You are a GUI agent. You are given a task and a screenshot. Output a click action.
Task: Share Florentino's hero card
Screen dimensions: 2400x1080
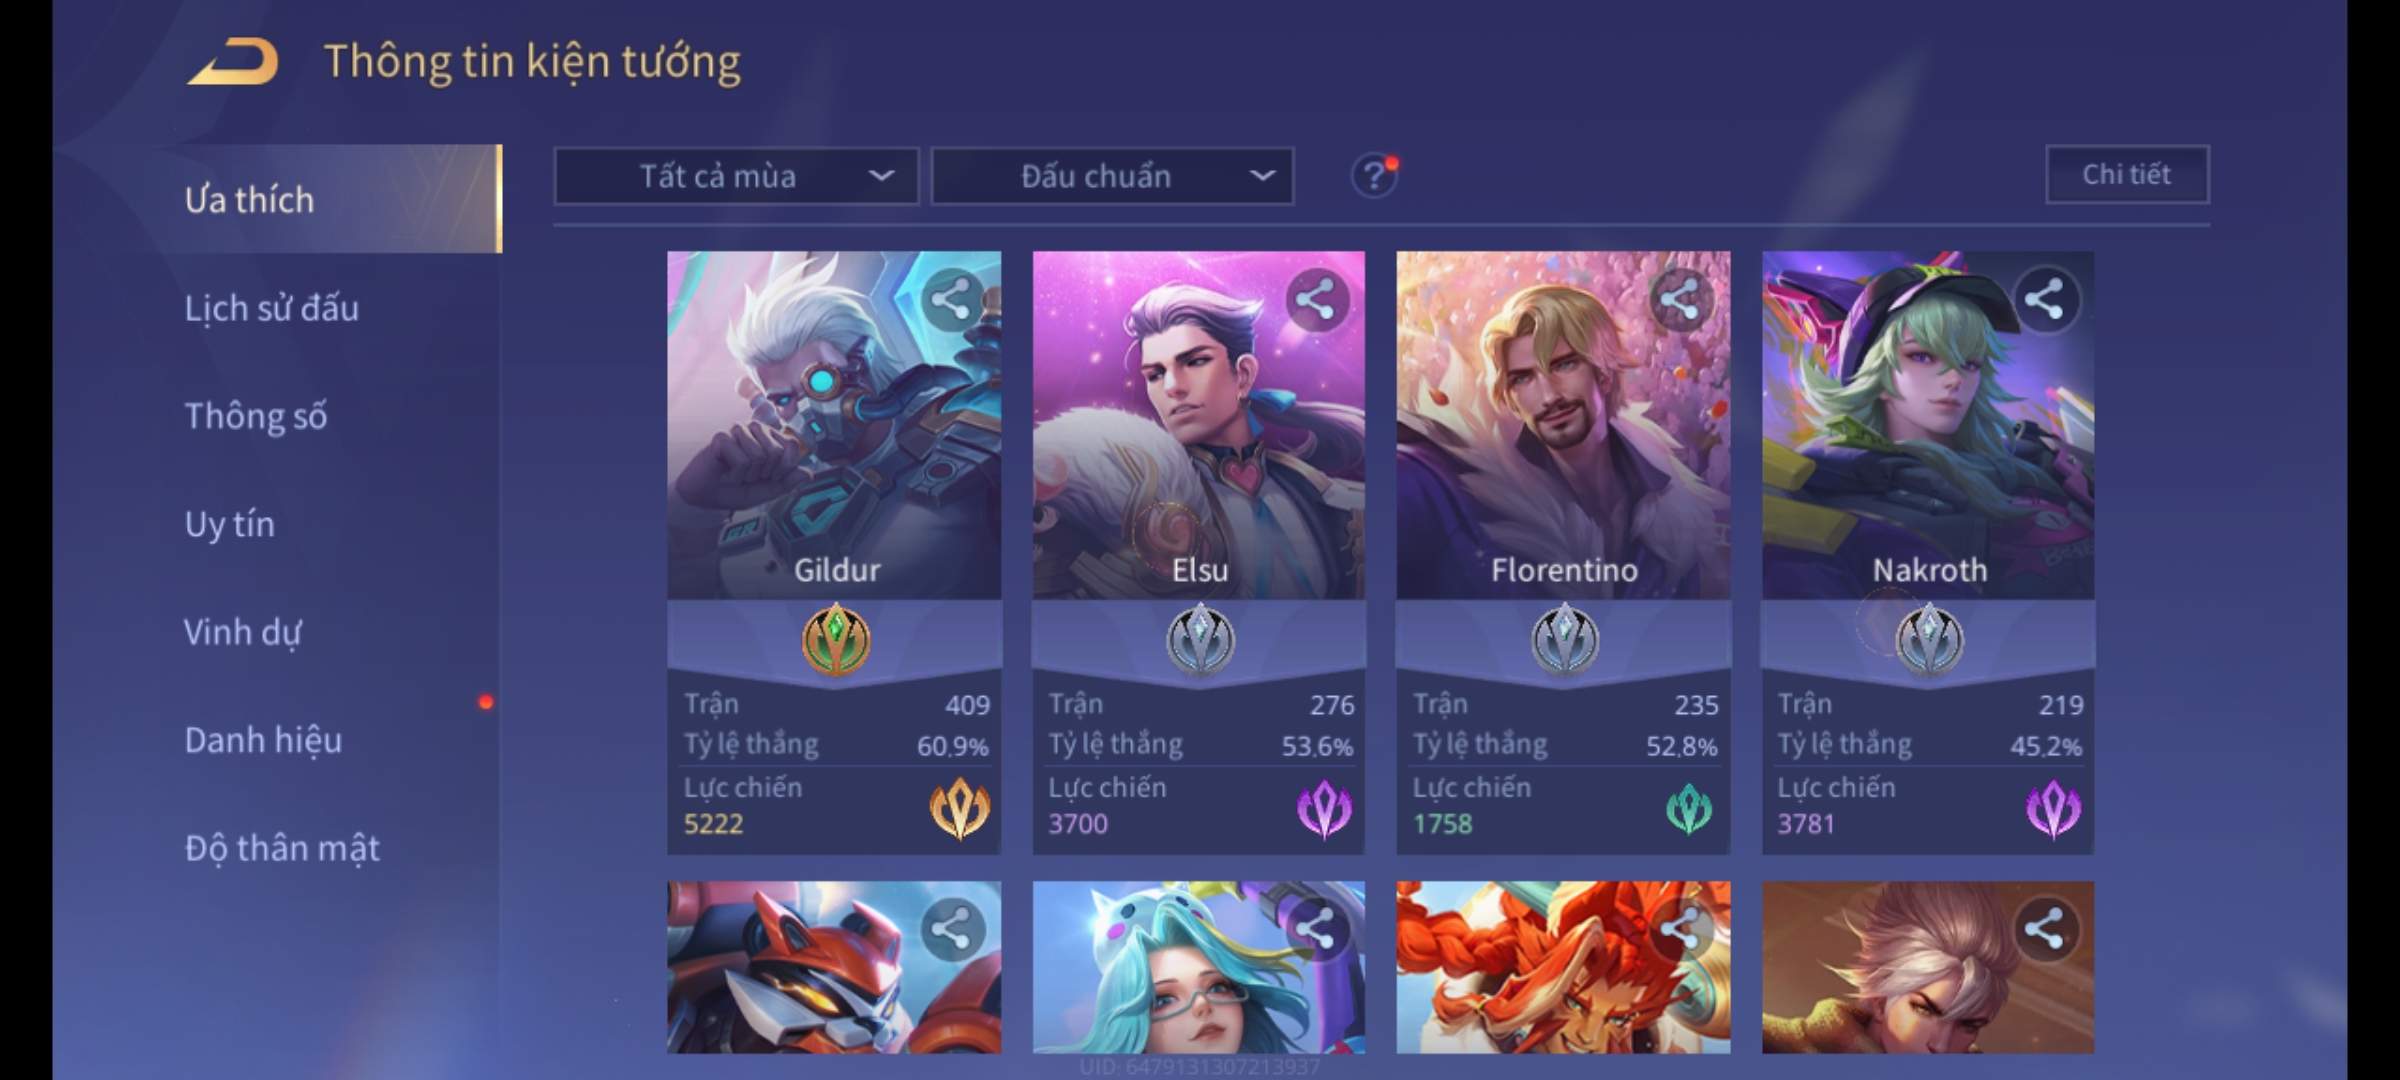[1680, 299]
